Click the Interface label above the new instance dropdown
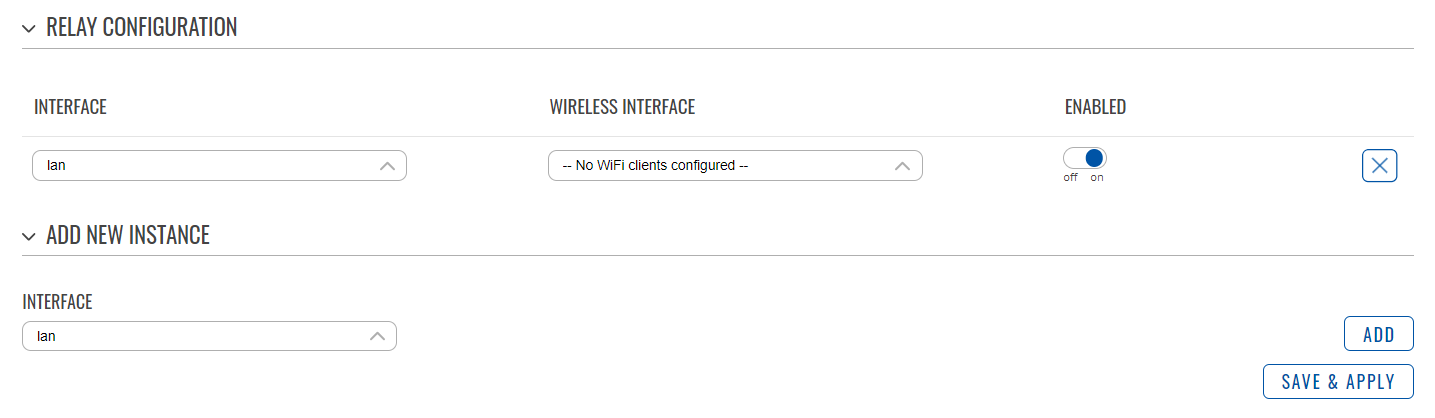 pos(57,301)
